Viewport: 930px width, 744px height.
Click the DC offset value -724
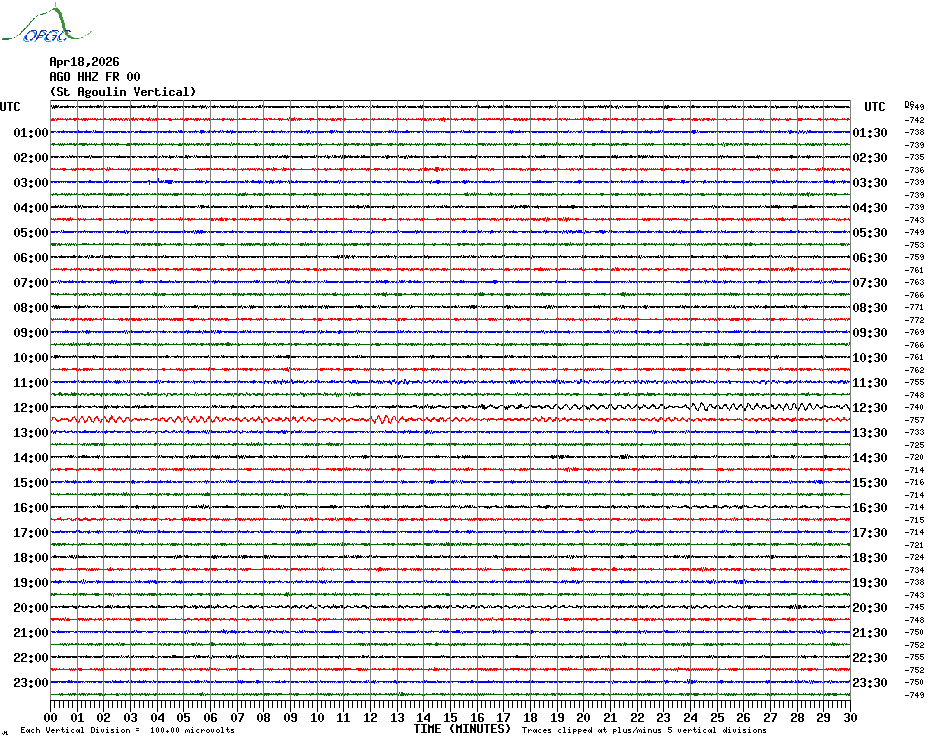click(915, 558)
